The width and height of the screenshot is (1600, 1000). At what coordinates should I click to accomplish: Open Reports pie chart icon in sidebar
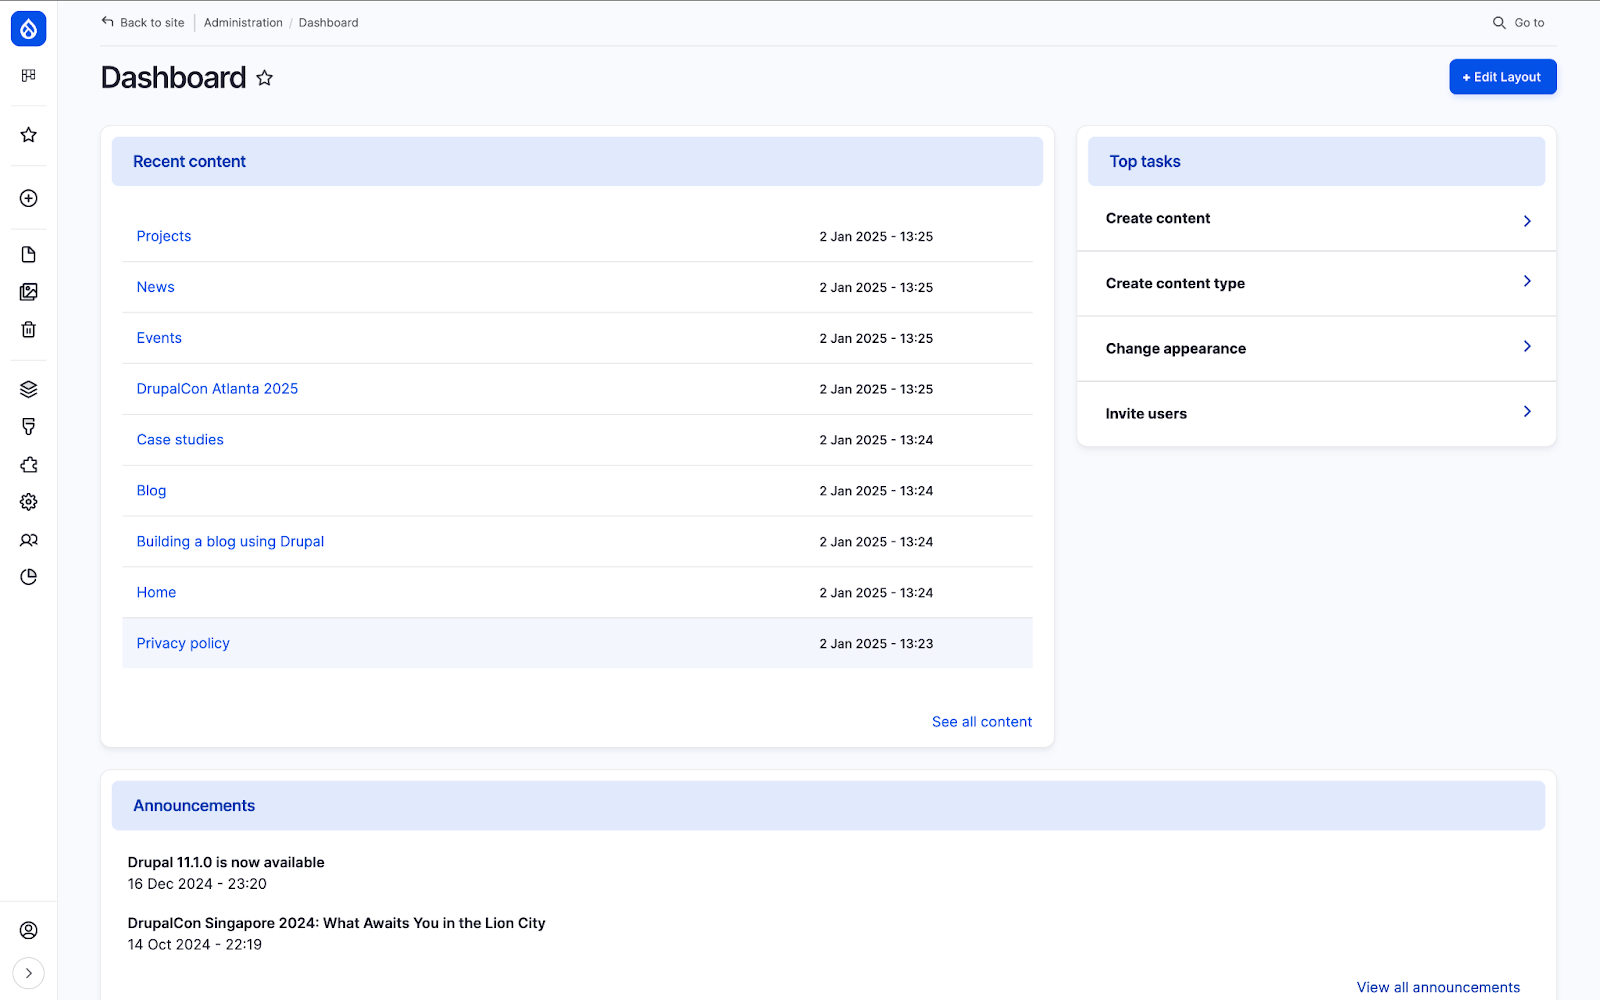(28, 577)
